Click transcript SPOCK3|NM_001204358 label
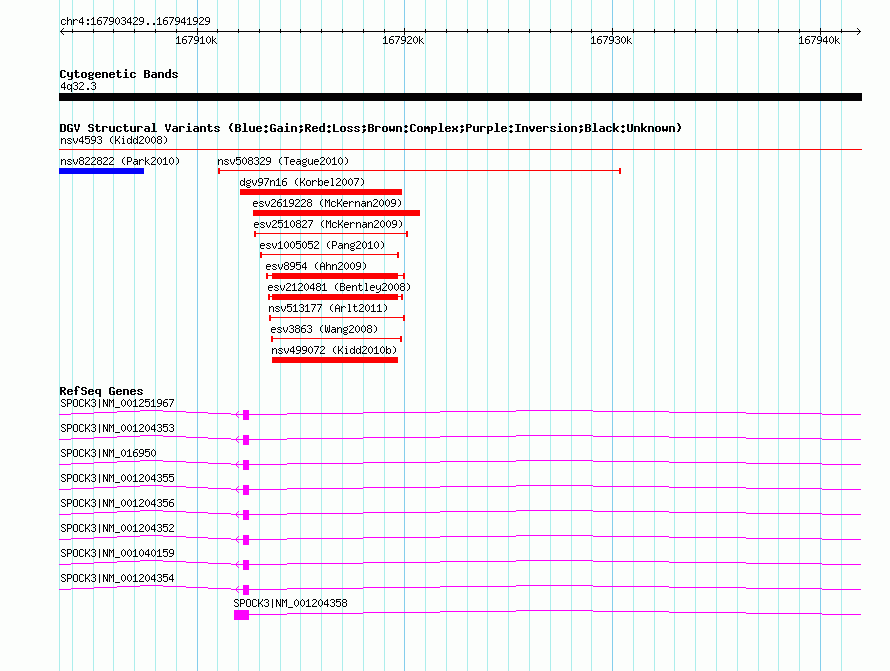The height and width of the screenshot is (671, 890). (290, 603)
